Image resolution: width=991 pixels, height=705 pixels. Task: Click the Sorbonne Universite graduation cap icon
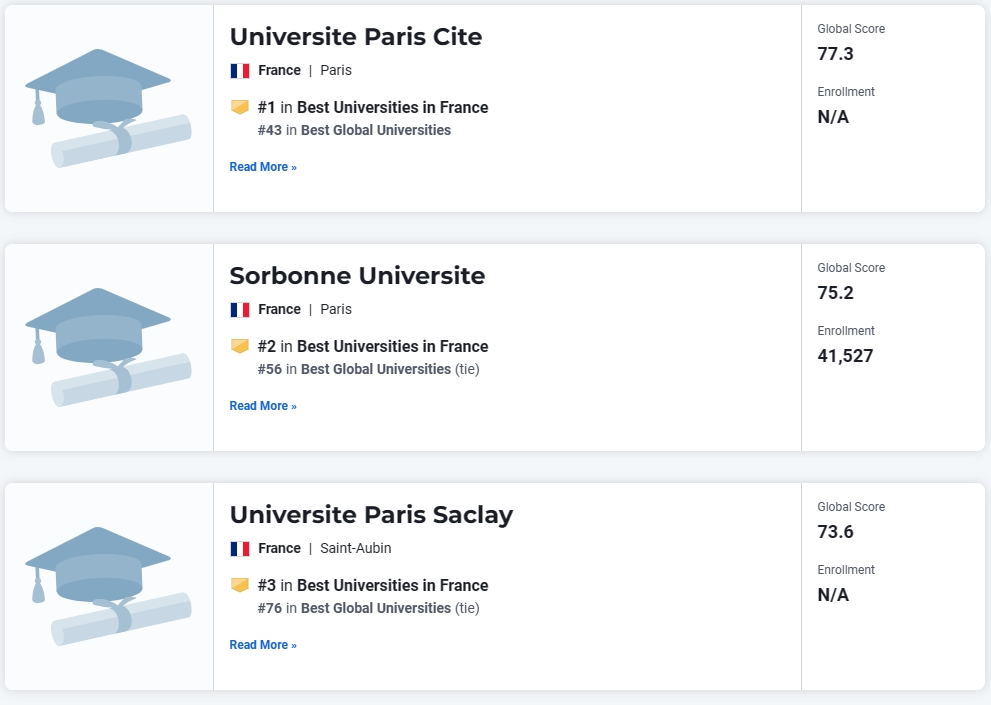pyautogui.click(x=108, y=347)
